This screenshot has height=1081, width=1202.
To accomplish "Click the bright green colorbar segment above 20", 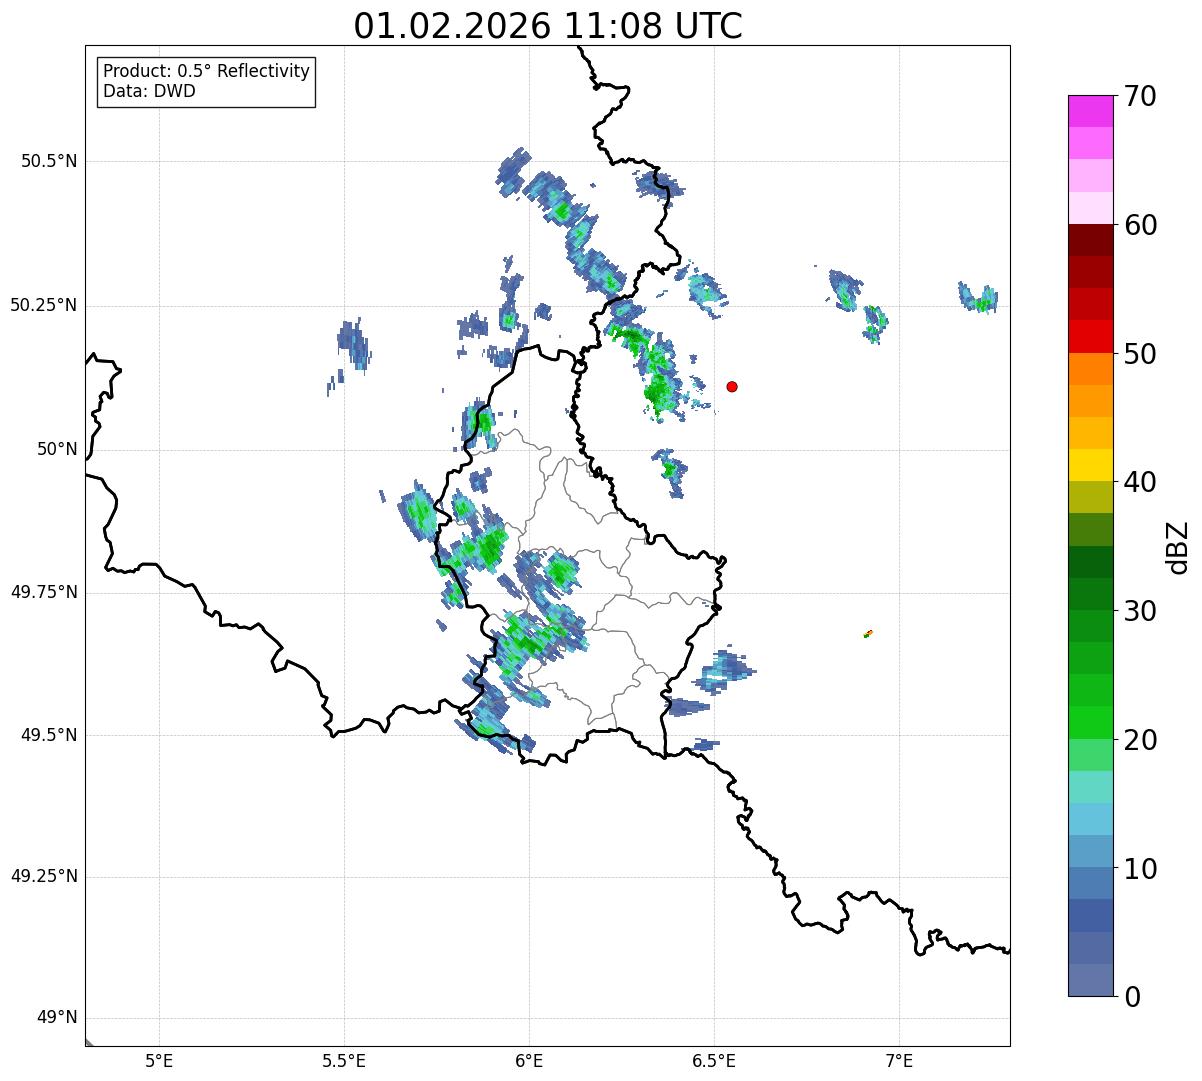I will click(x=1090, y=722).
